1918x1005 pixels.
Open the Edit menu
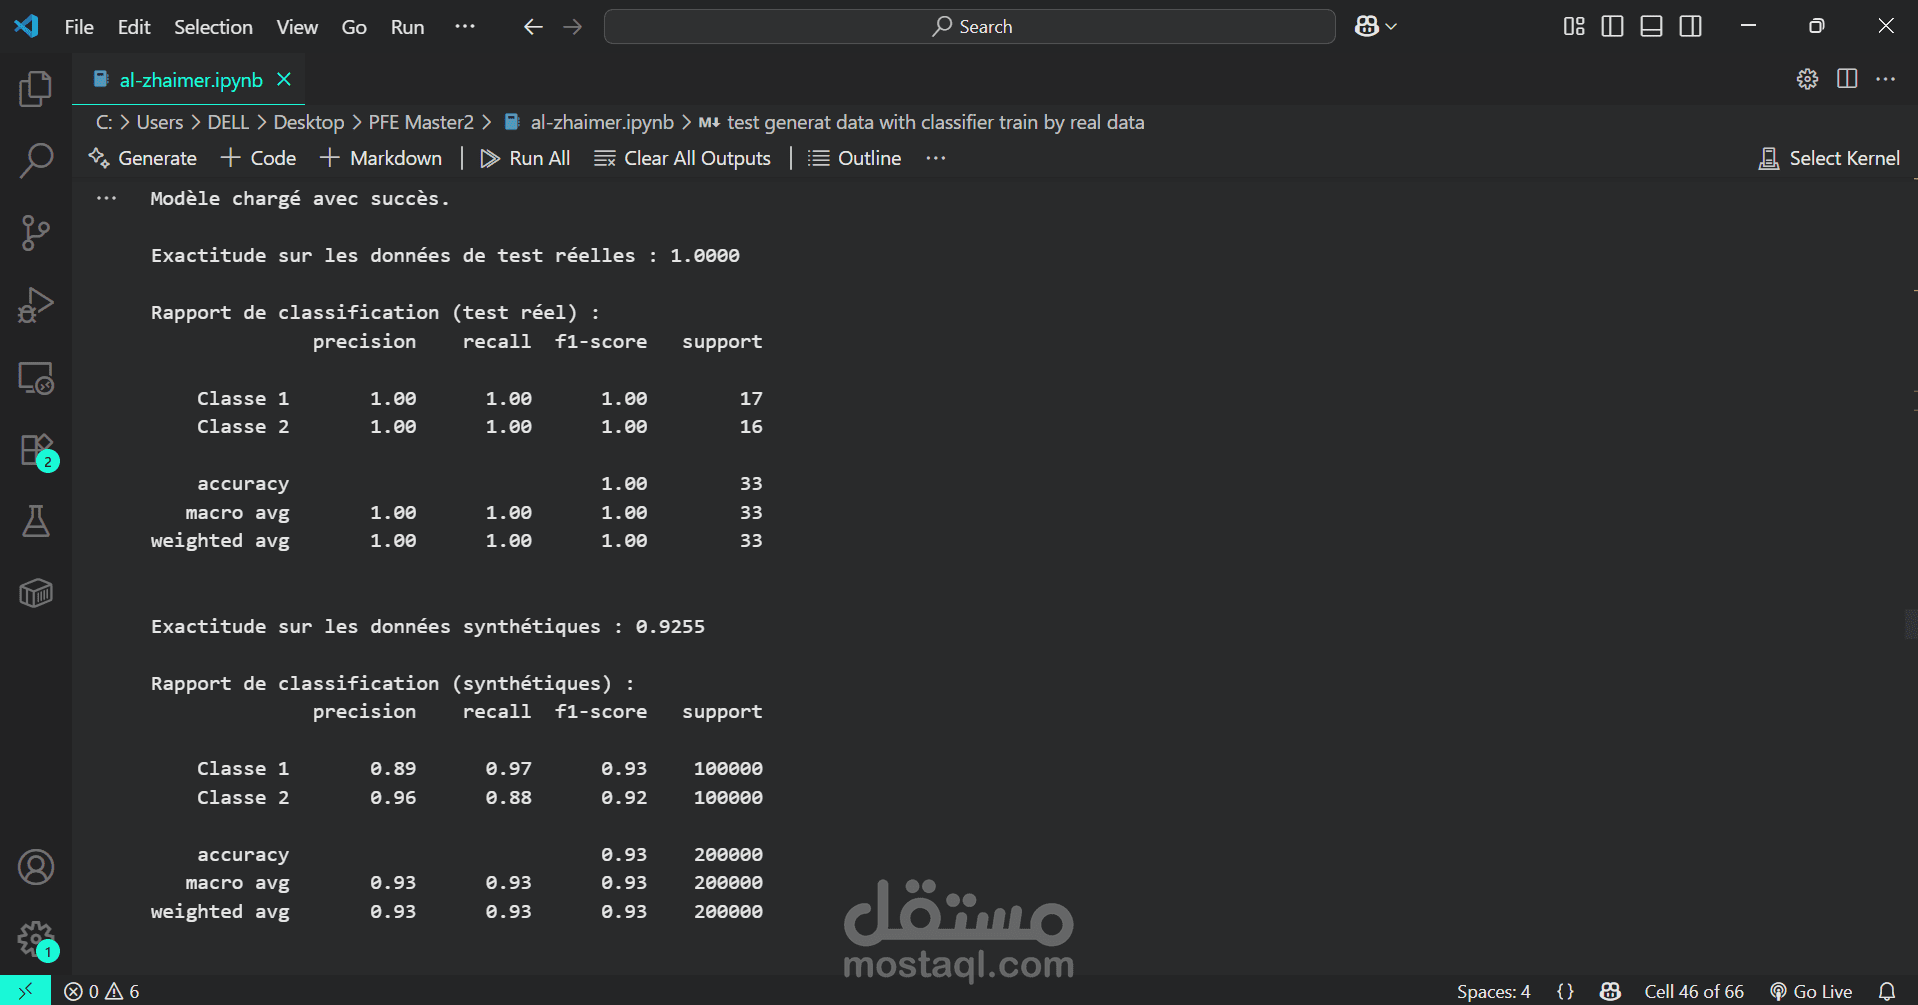point(134,27)
